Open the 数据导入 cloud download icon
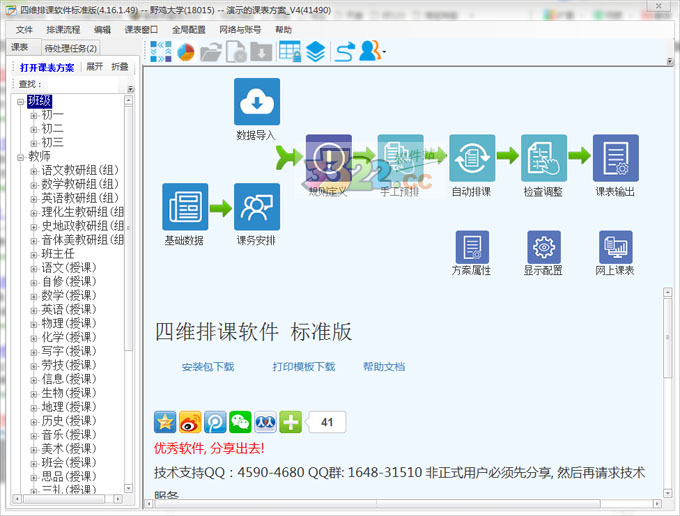680x516 pixels. (257, 101)
